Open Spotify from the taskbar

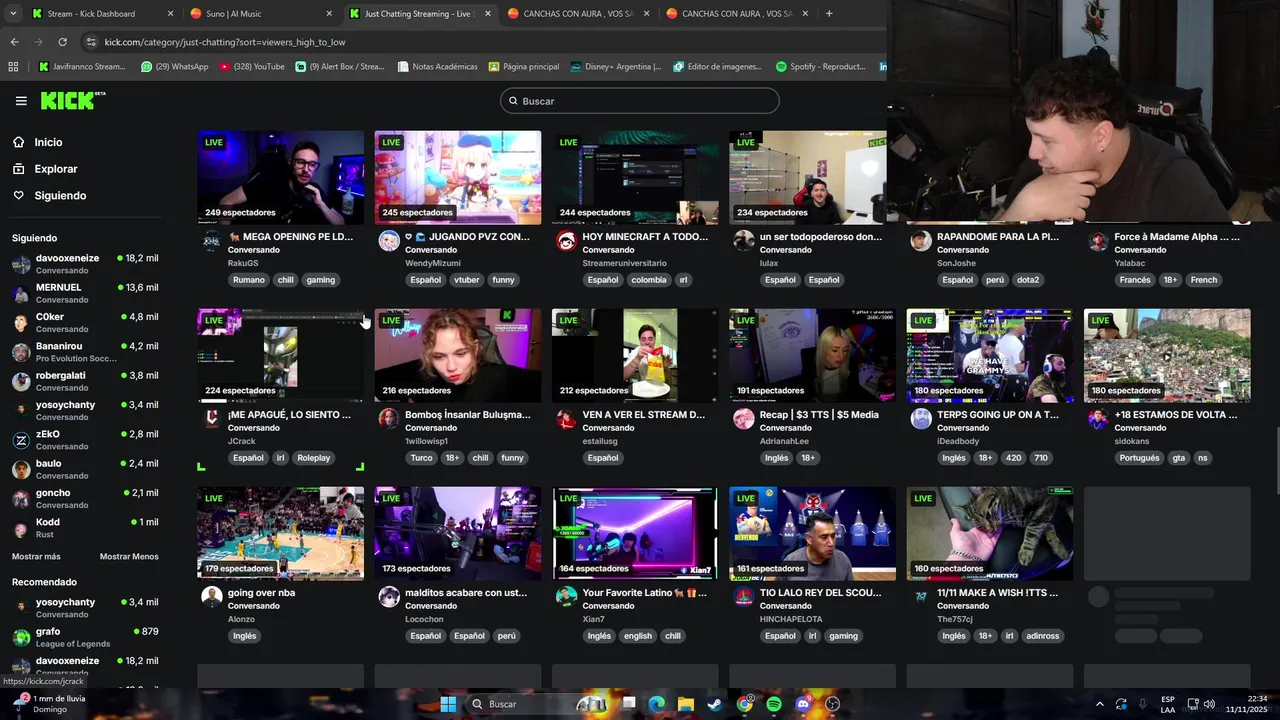pyautogui.click(x=773, y=704)
